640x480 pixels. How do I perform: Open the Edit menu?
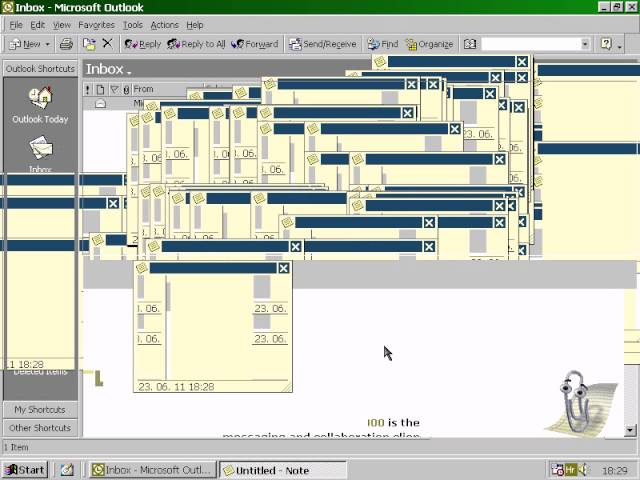pyautogui.click(x=38, y=25)
